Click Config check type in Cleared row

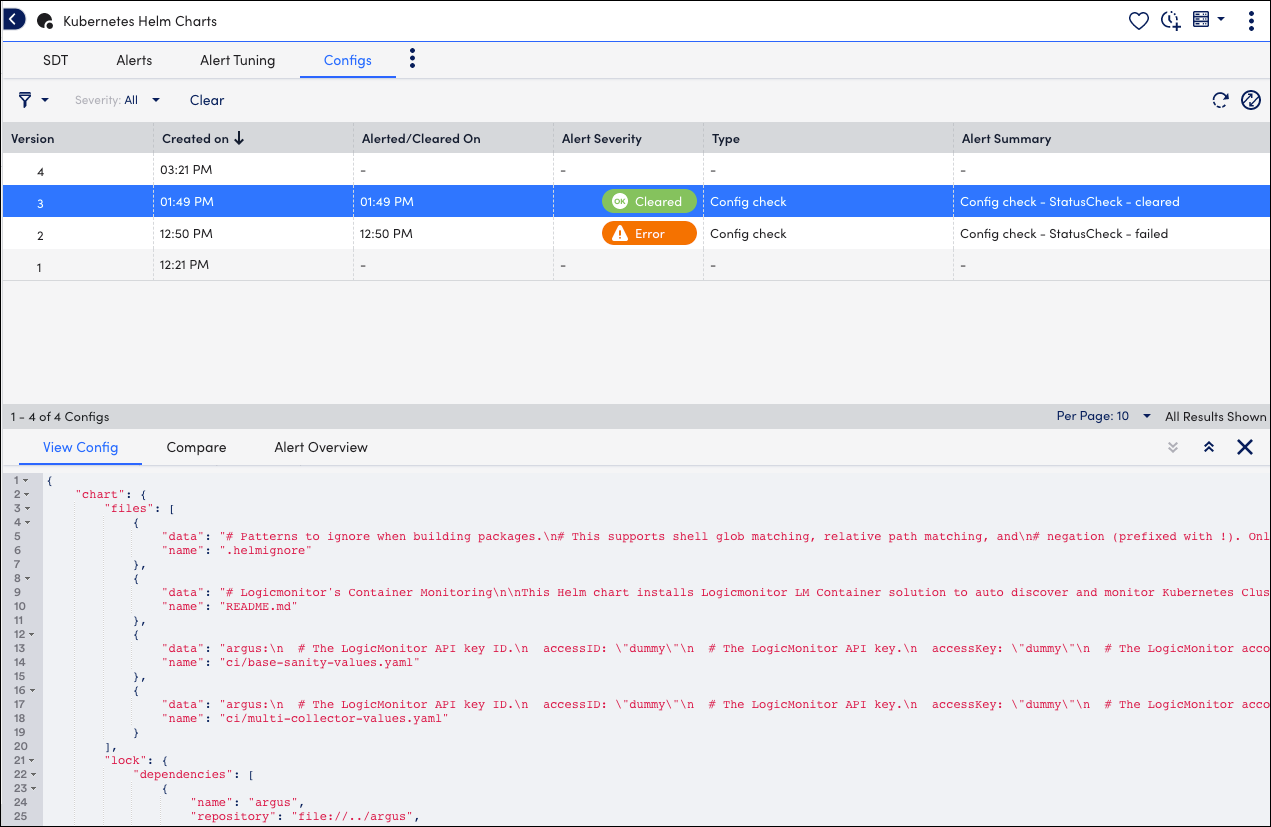[x=748, y=202]
